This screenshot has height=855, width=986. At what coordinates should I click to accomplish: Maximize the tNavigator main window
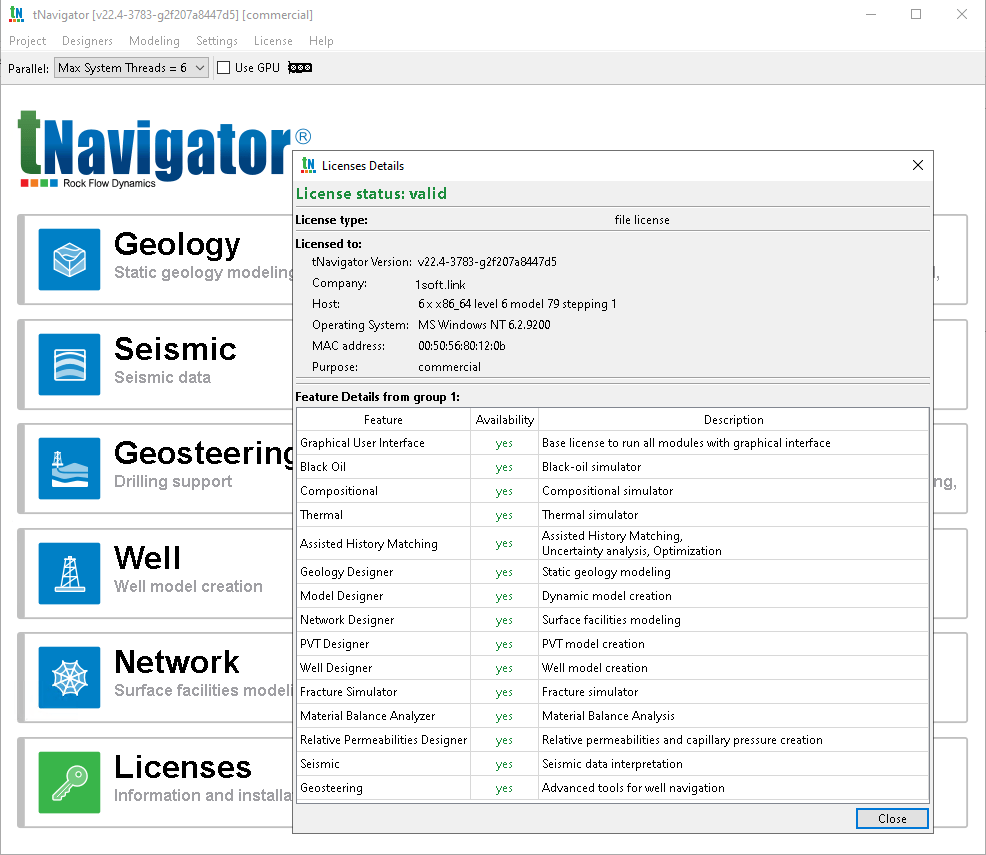click(x=916, y=14)
